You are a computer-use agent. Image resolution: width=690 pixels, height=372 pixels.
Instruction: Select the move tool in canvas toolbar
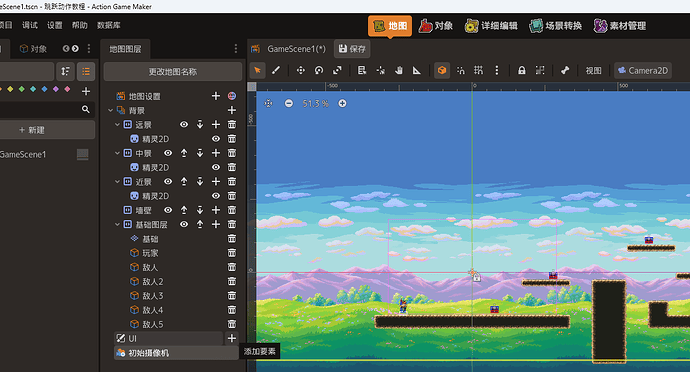(x=301, y=70)
